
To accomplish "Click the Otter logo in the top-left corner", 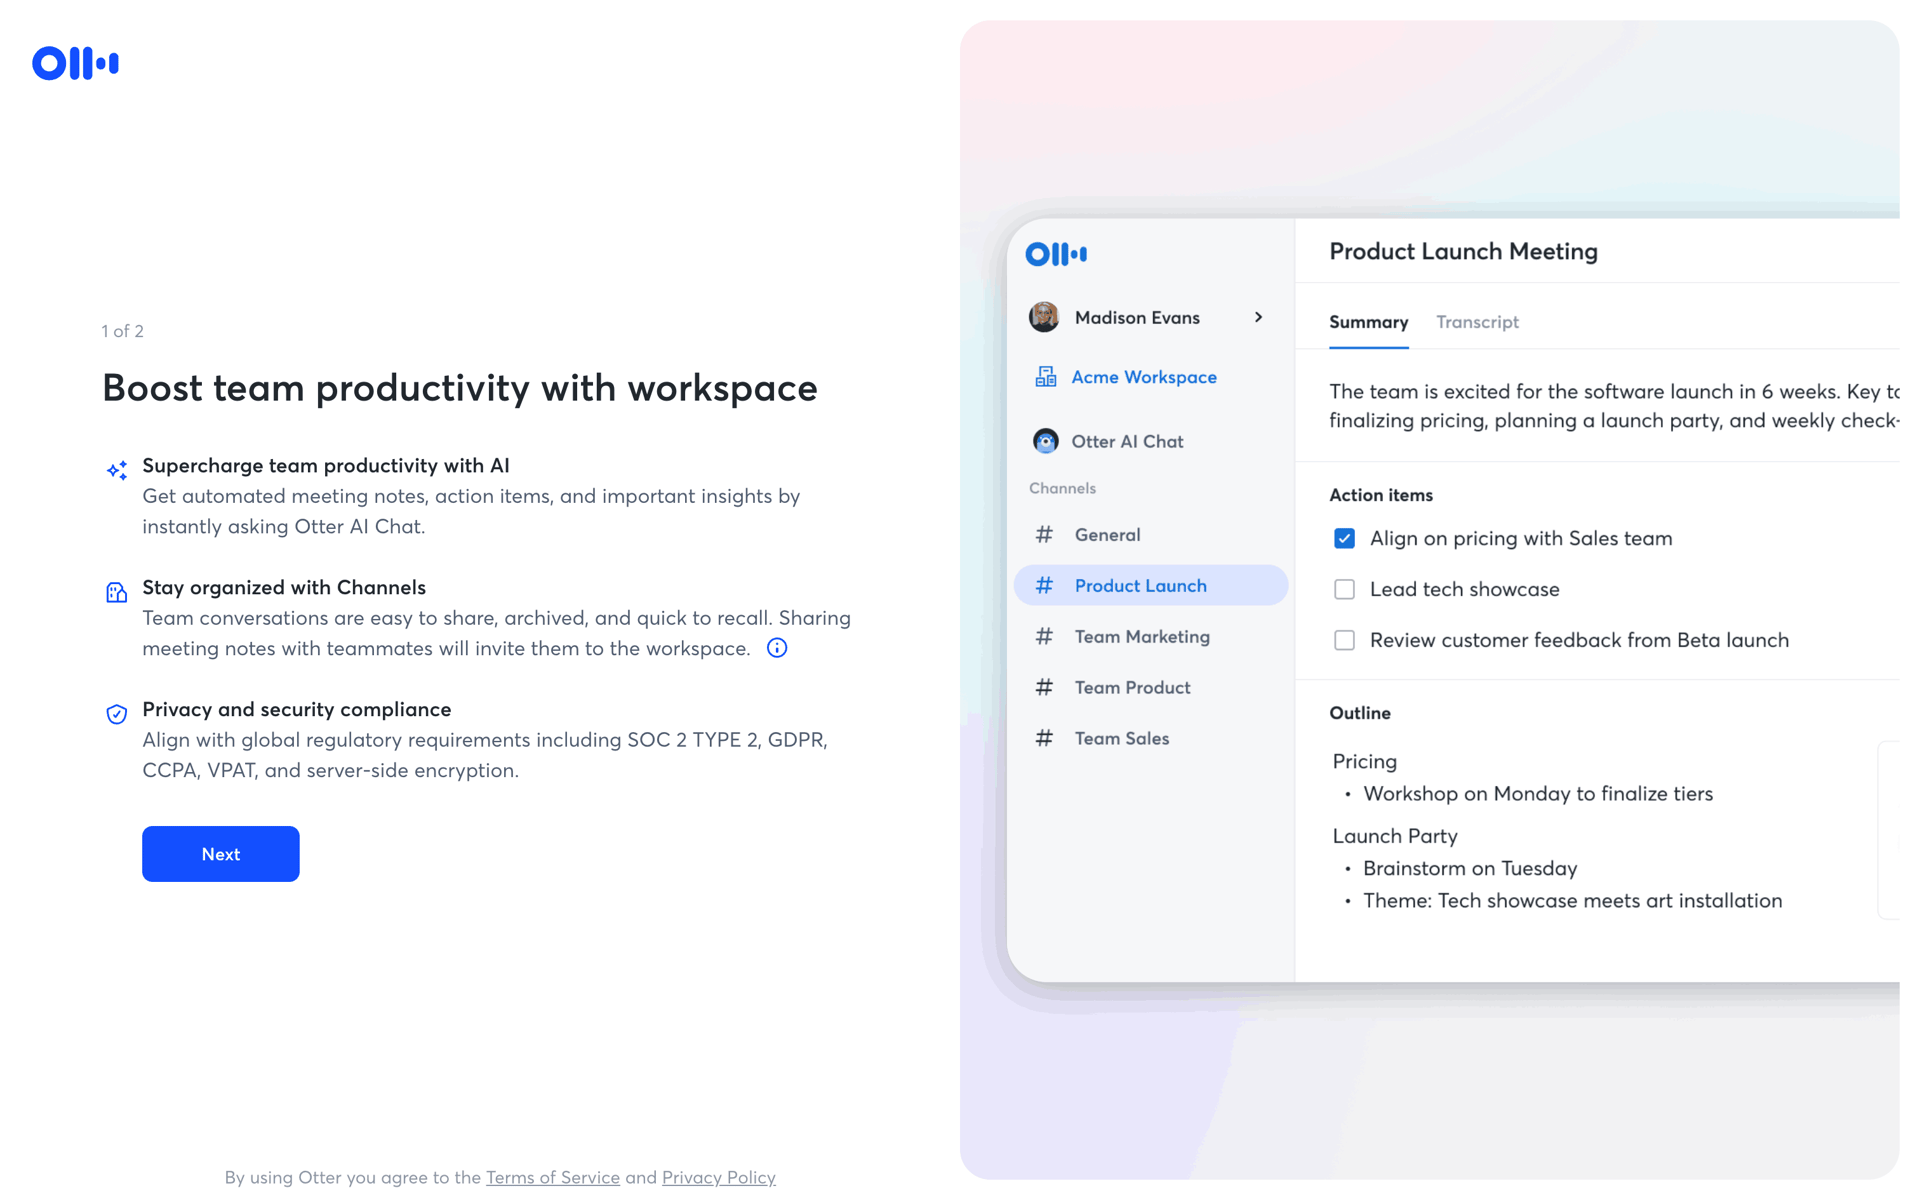I will pyautogui.click(x=75, y=63).
